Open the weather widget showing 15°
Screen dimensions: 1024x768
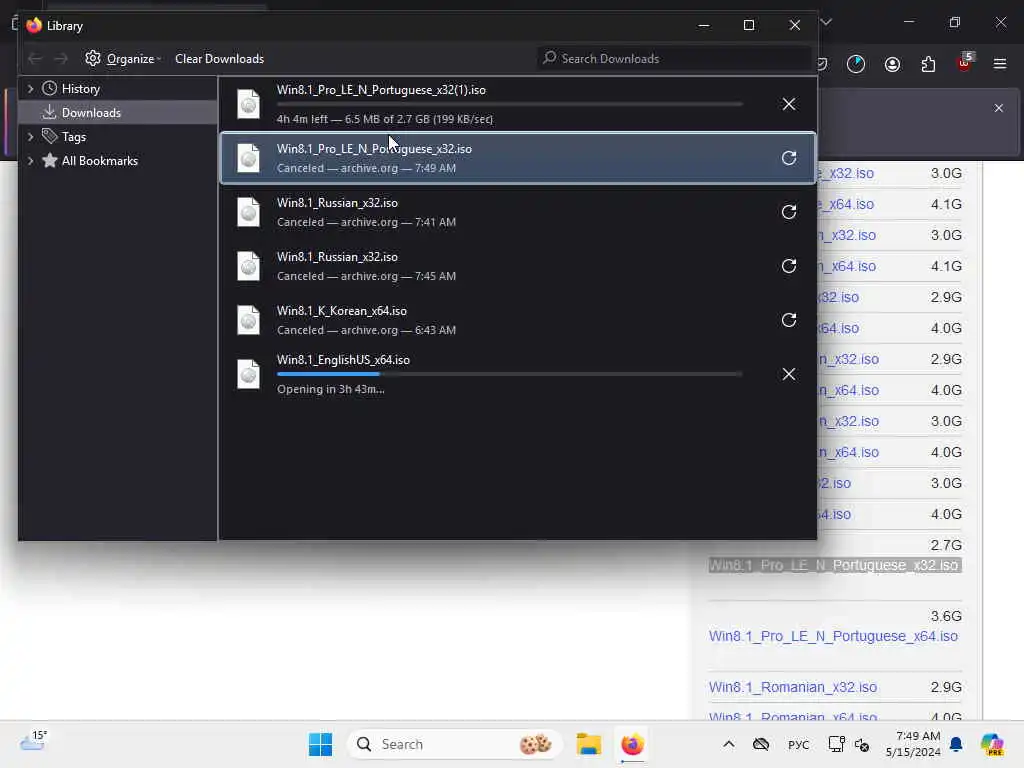tap(33, 741)
